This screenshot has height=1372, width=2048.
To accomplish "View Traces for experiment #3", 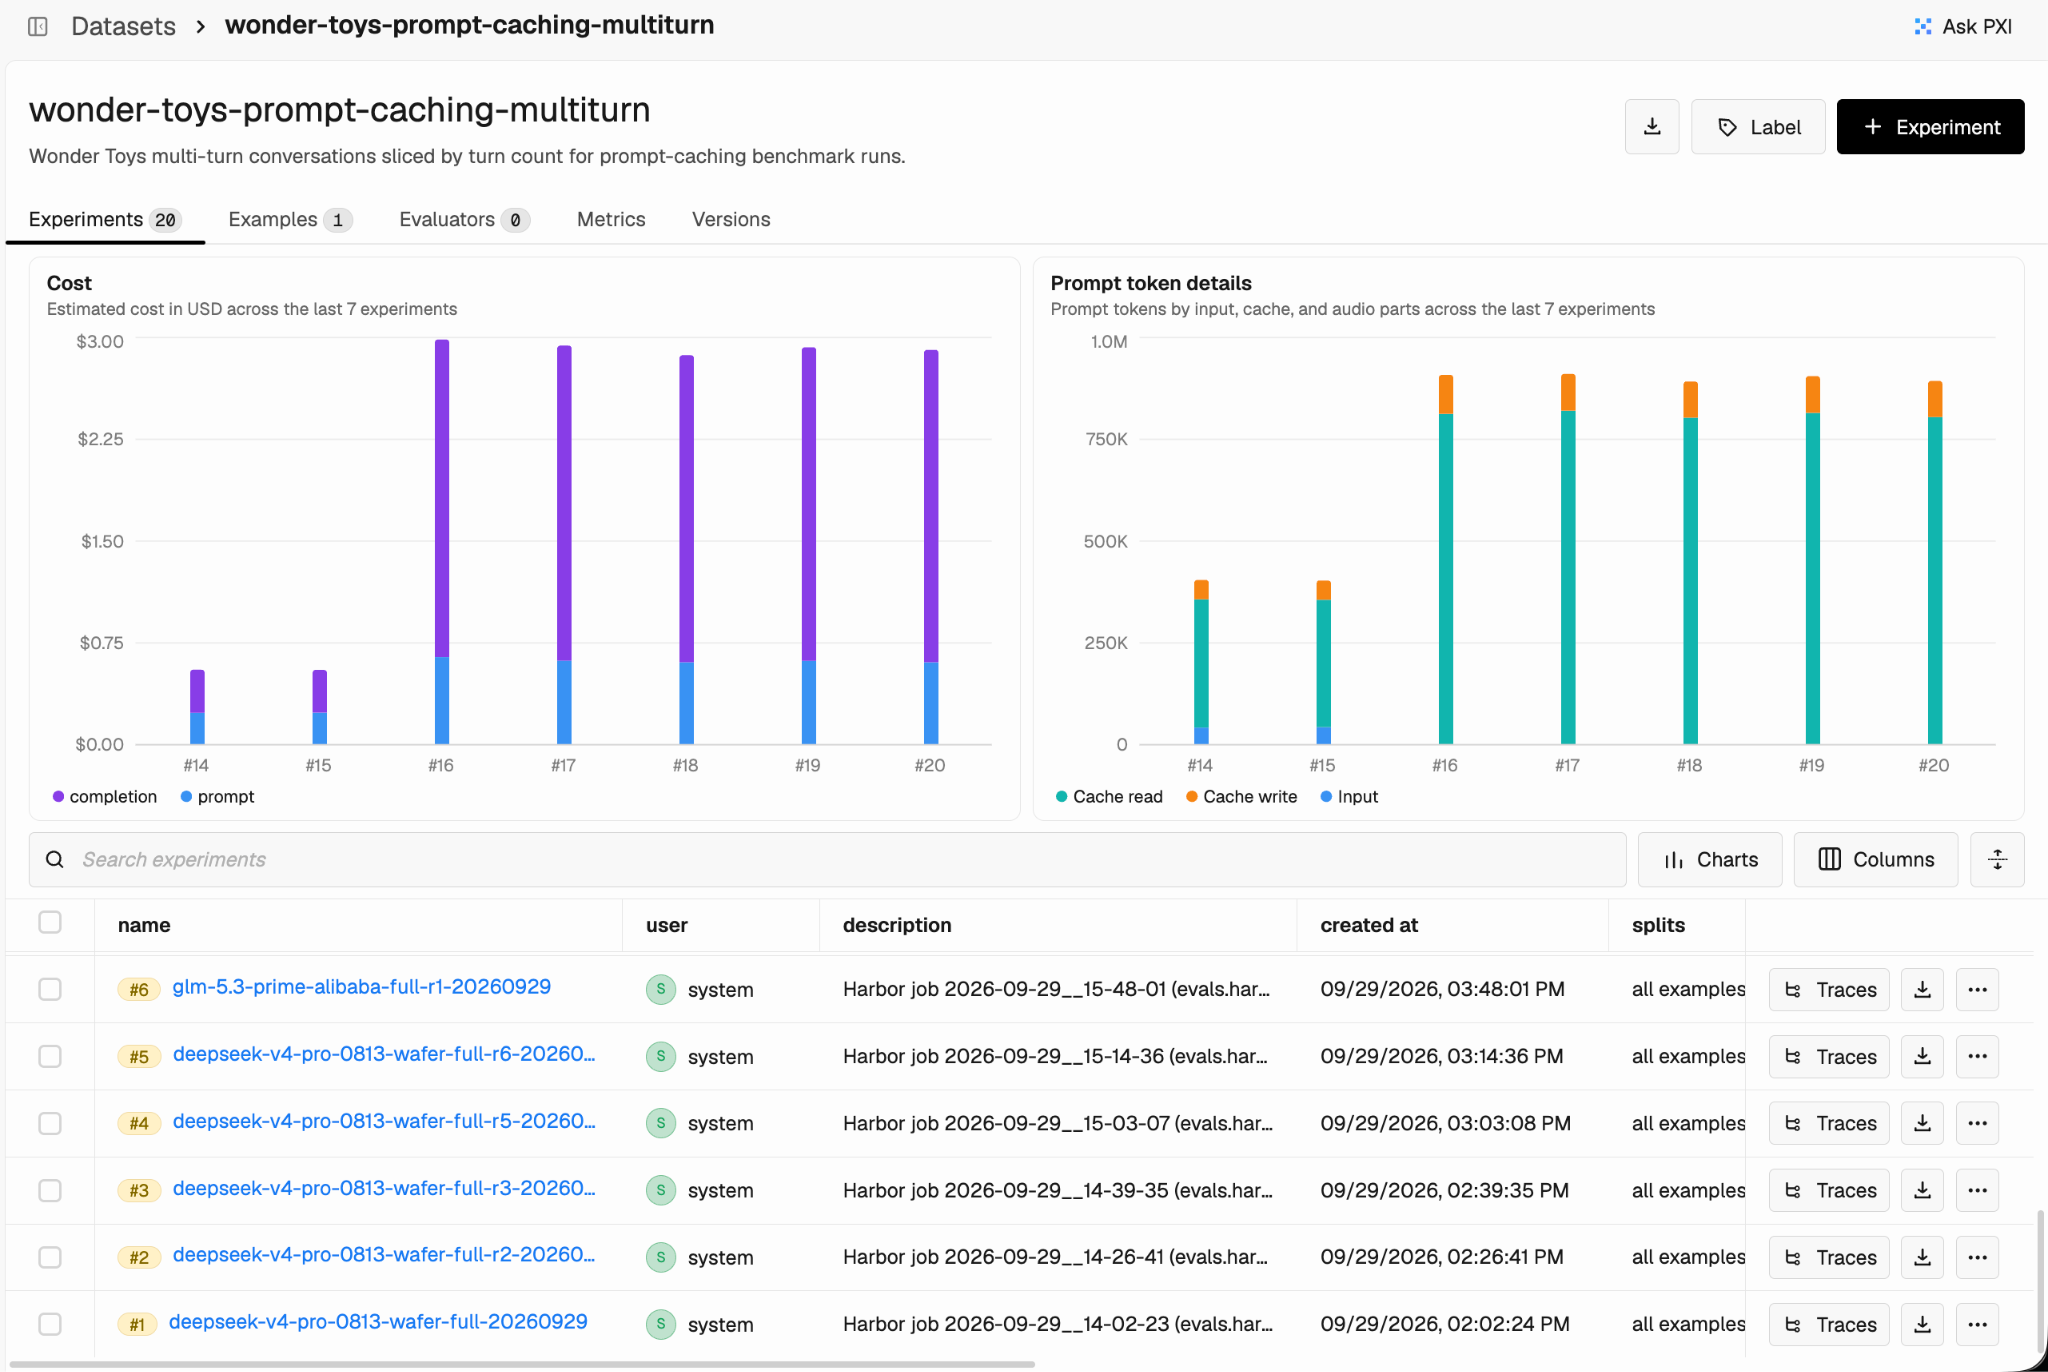I will (x=1829, y=1190).
